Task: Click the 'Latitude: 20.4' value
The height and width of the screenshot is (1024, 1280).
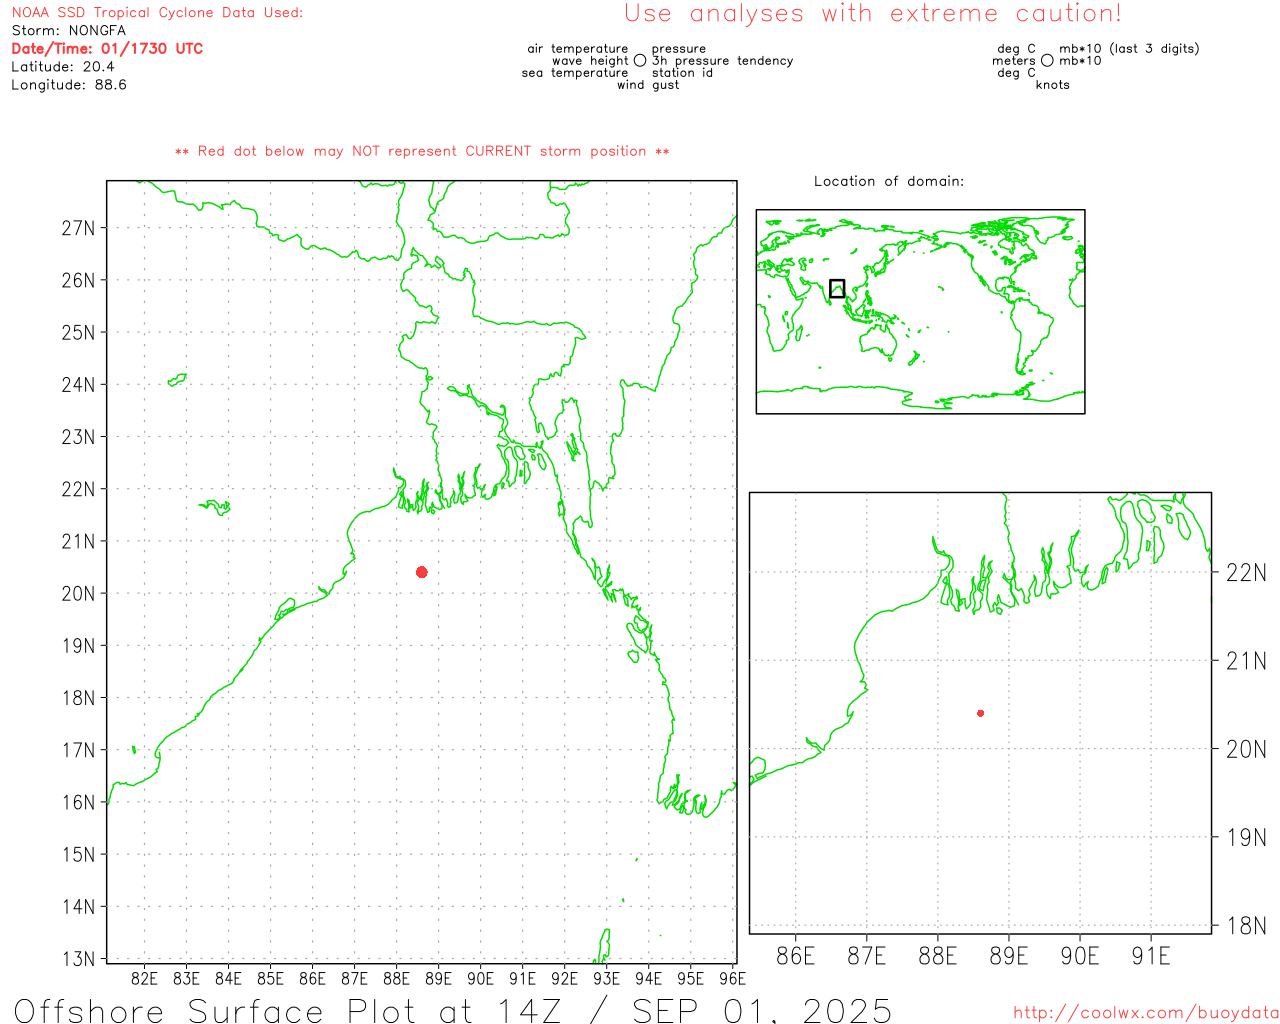Action: (x=63, y=67)
